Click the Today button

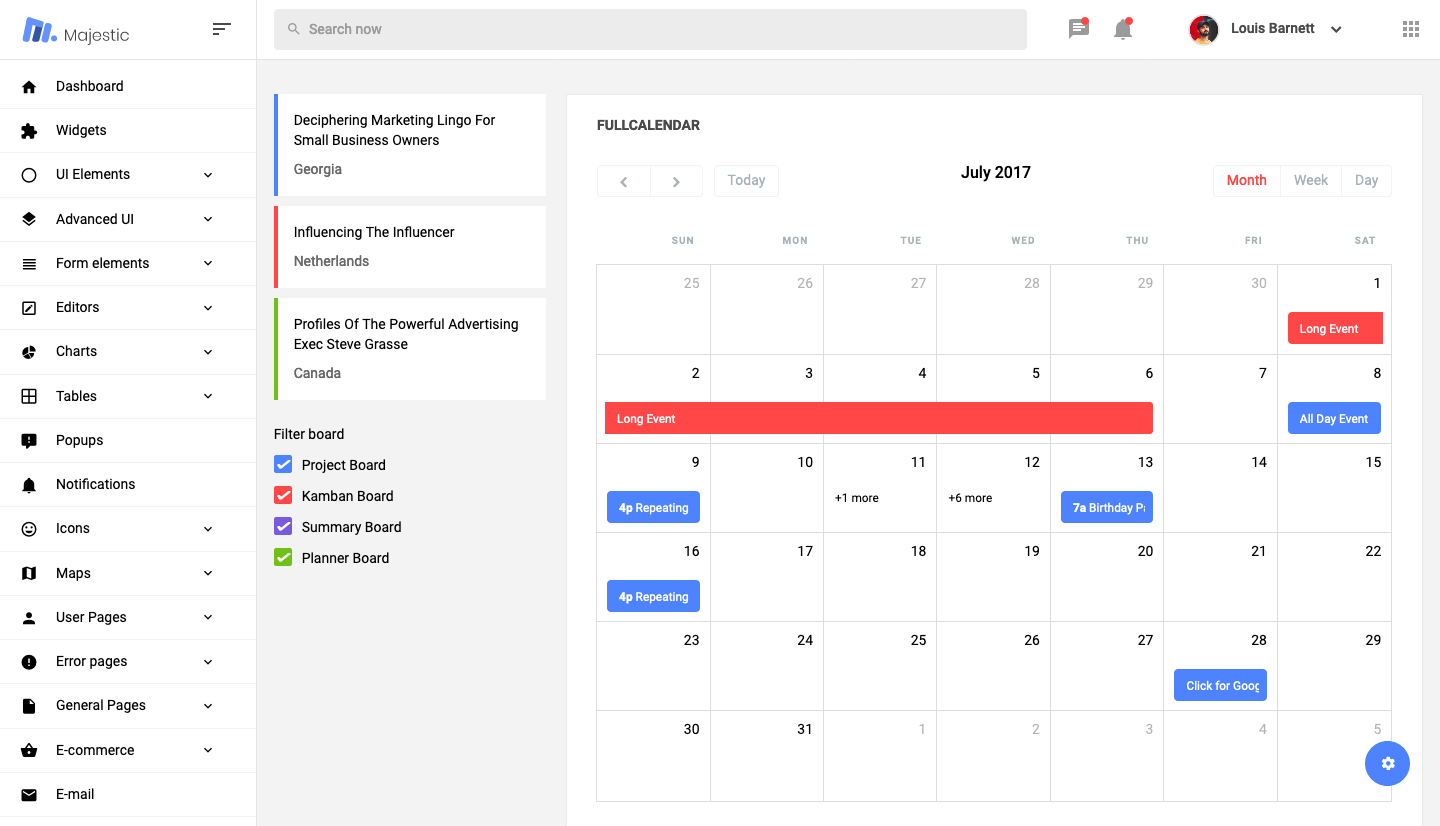(746, 181)
